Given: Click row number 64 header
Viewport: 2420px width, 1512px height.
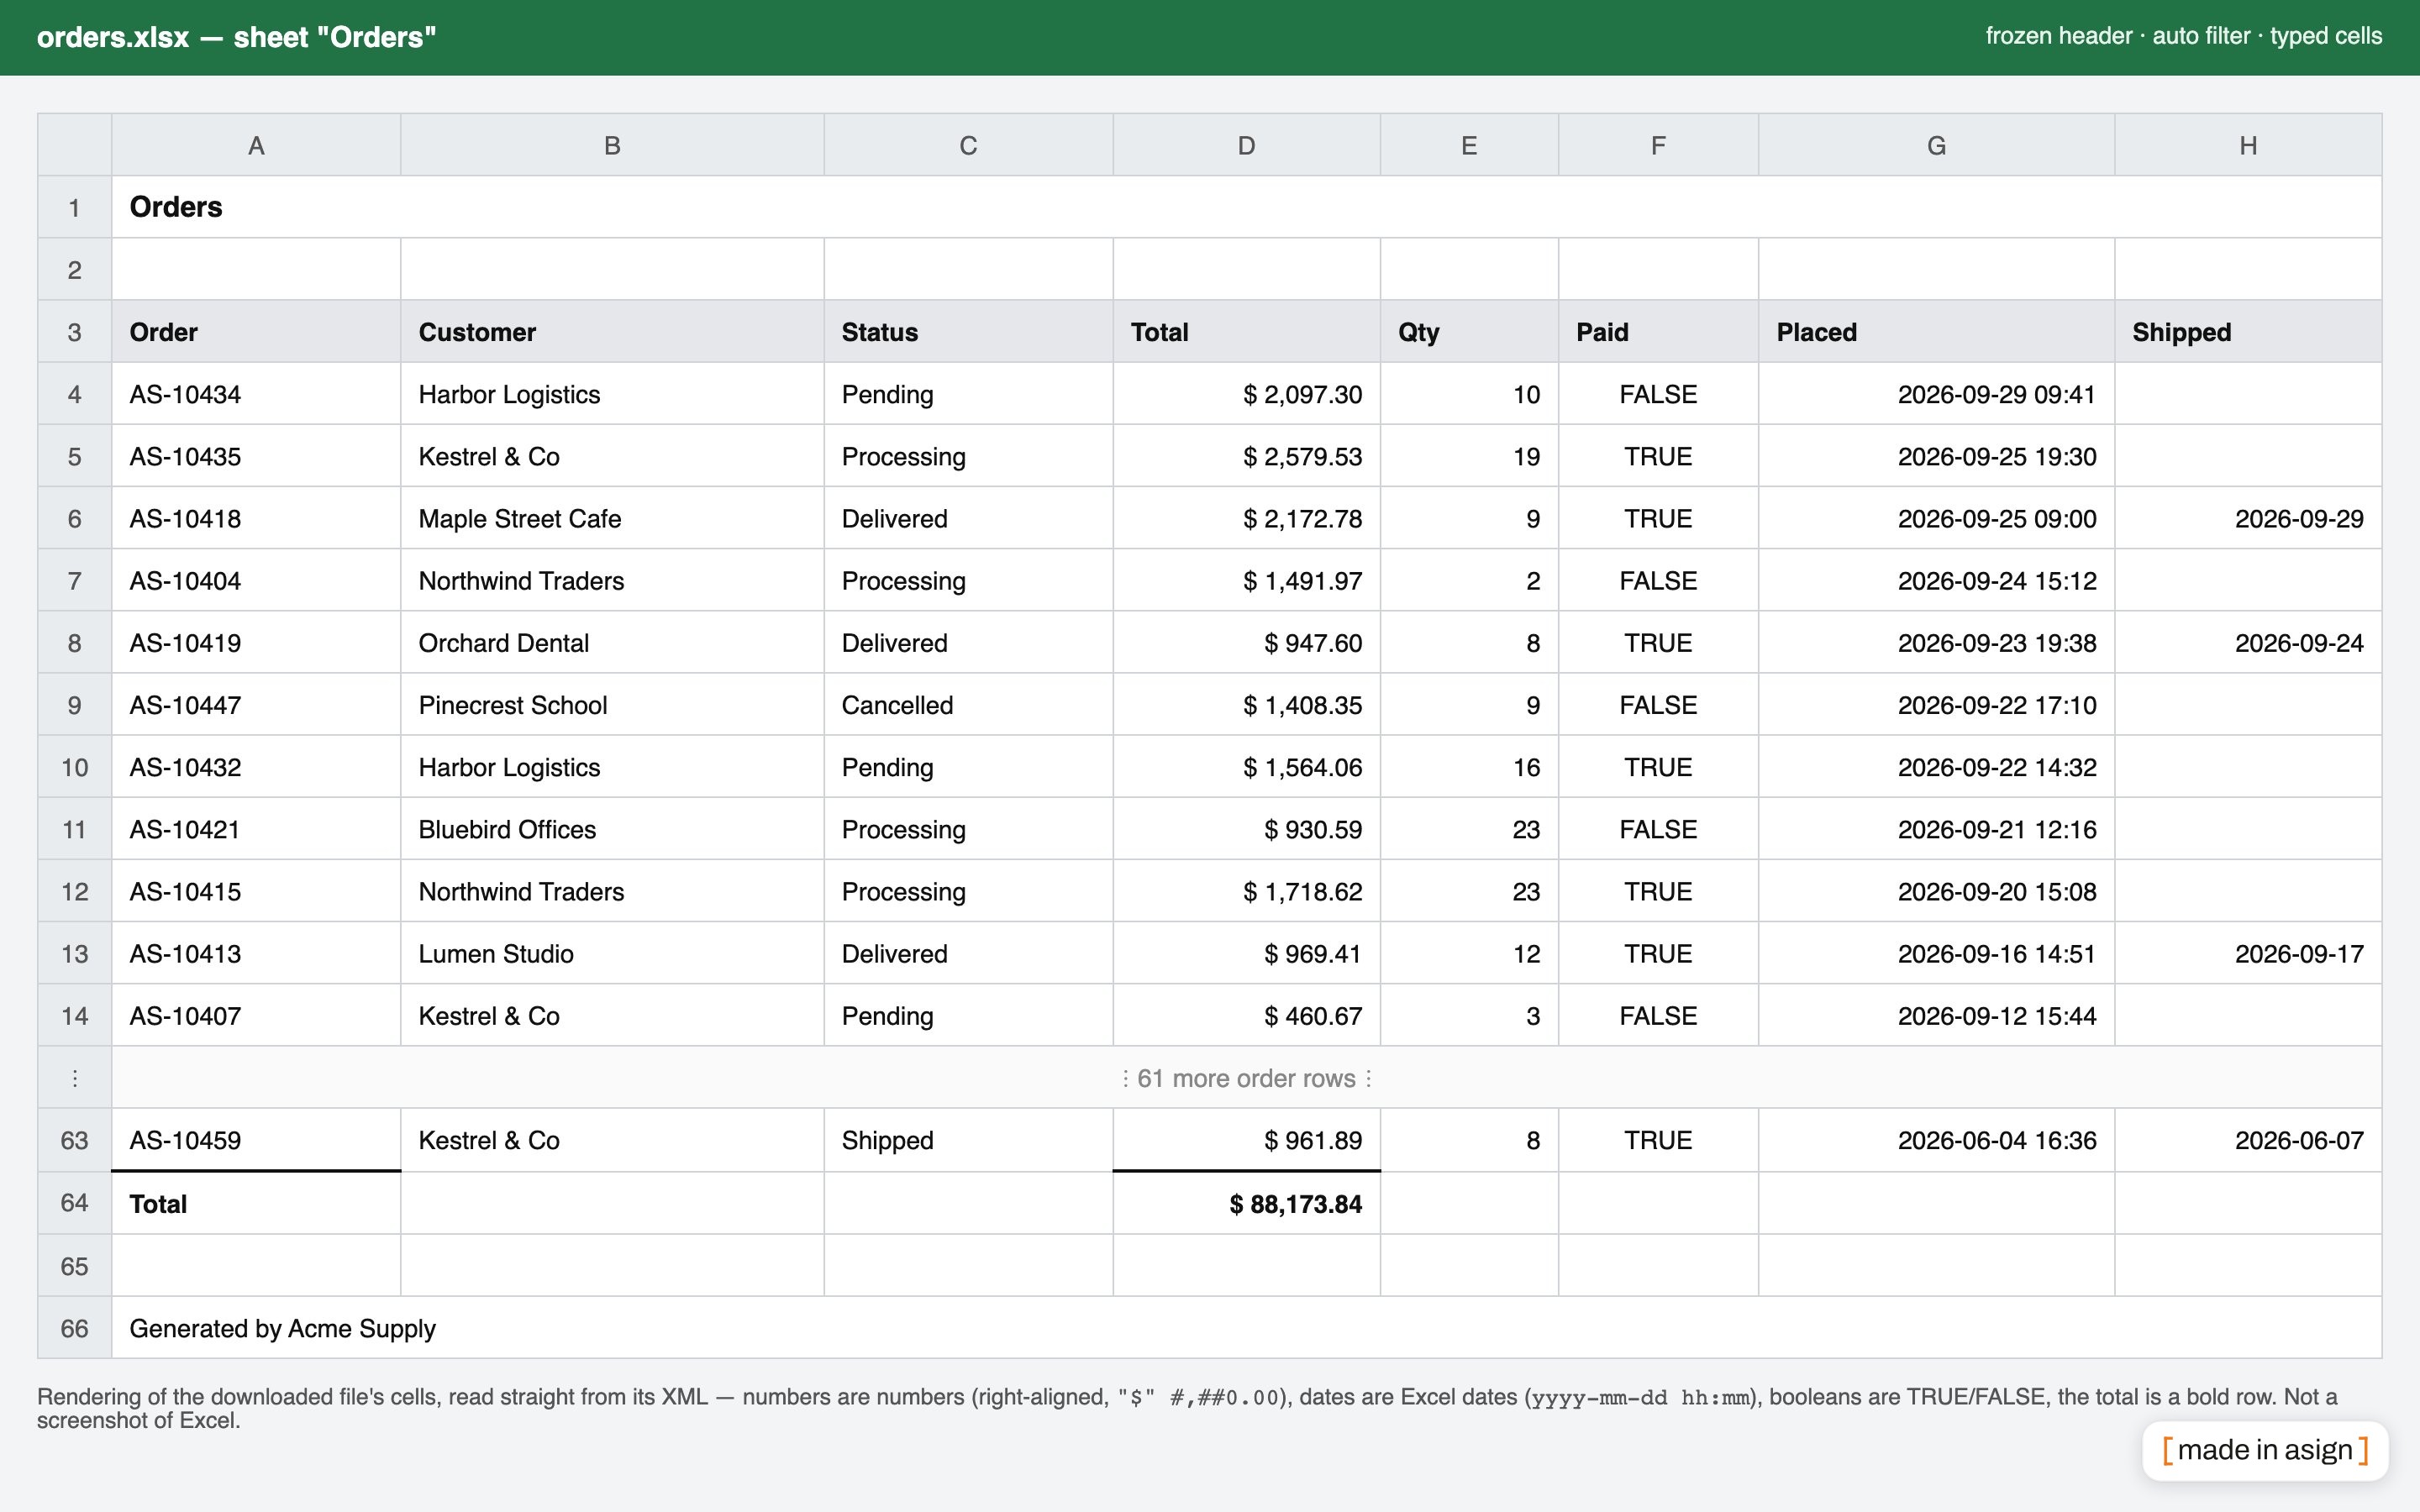Looking at the screenshot, I should (74, 1203).
